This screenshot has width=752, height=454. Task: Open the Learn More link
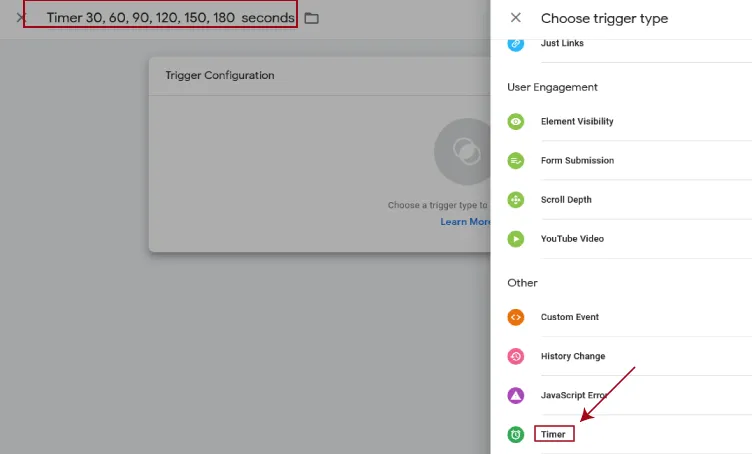click(465, 222)
